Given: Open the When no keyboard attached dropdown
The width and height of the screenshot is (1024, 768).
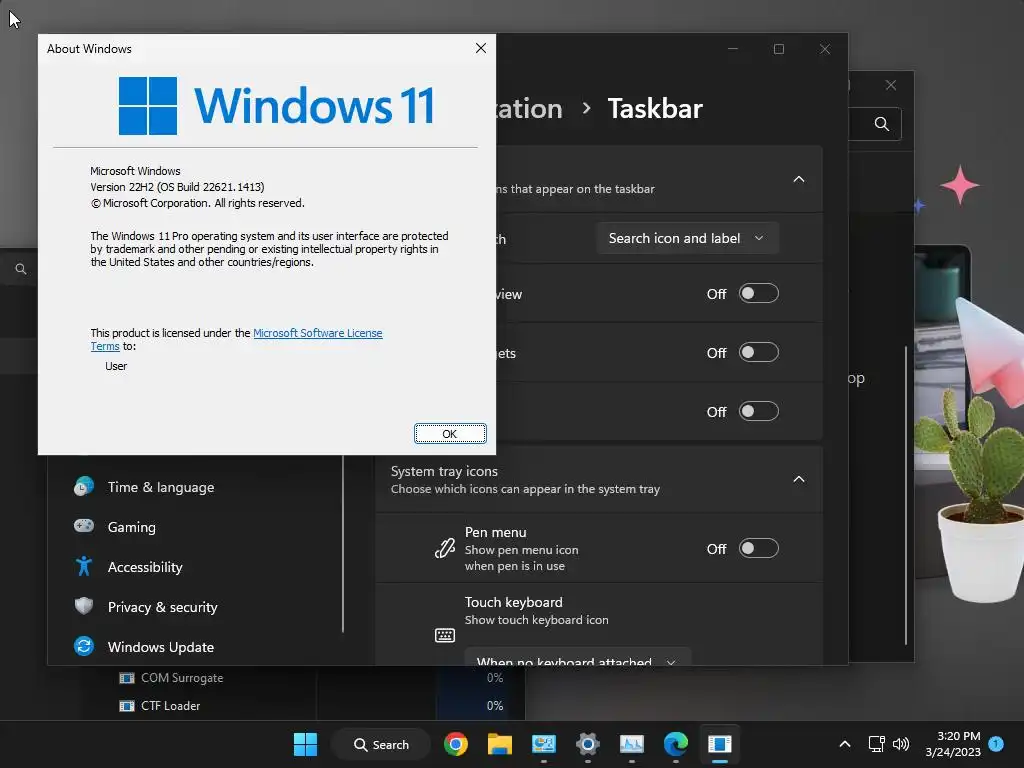Looking at the screenshot, I should click(x=577, y=658).
